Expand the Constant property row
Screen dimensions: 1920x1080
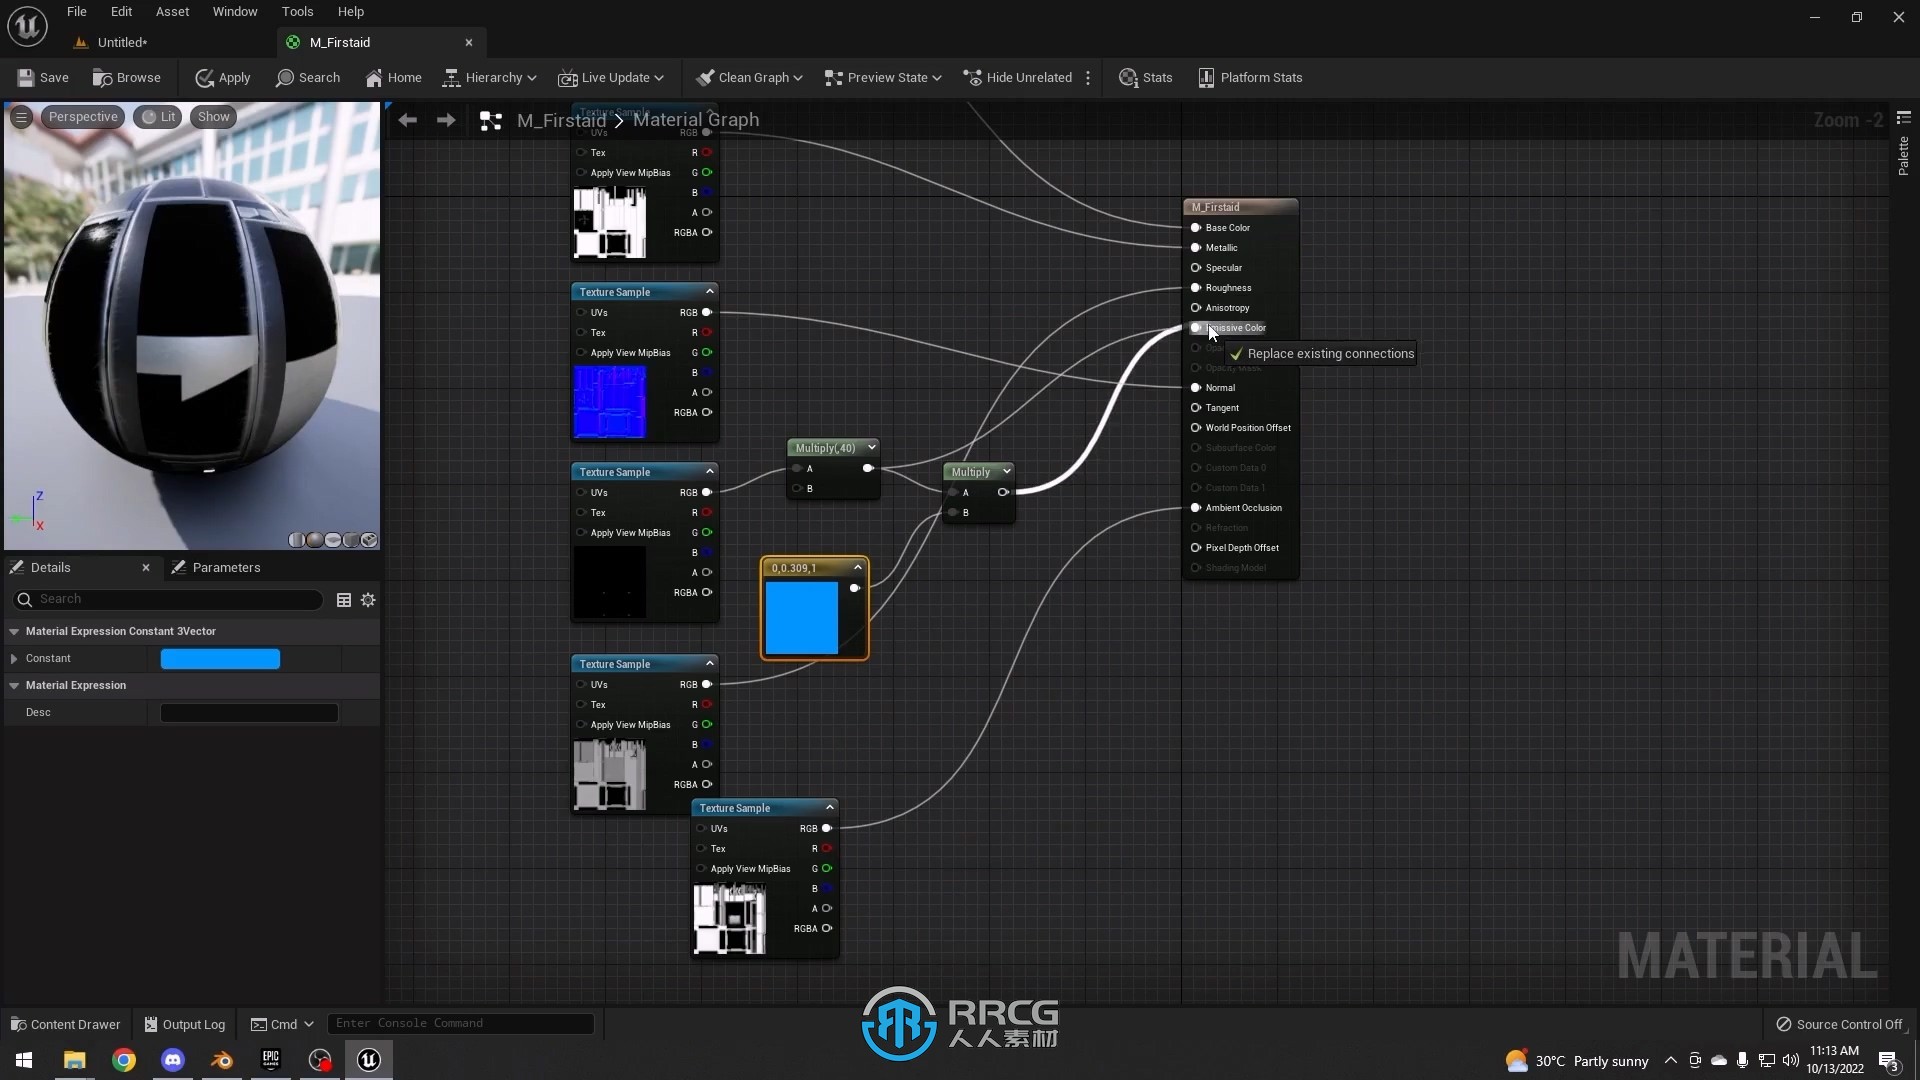14,659
